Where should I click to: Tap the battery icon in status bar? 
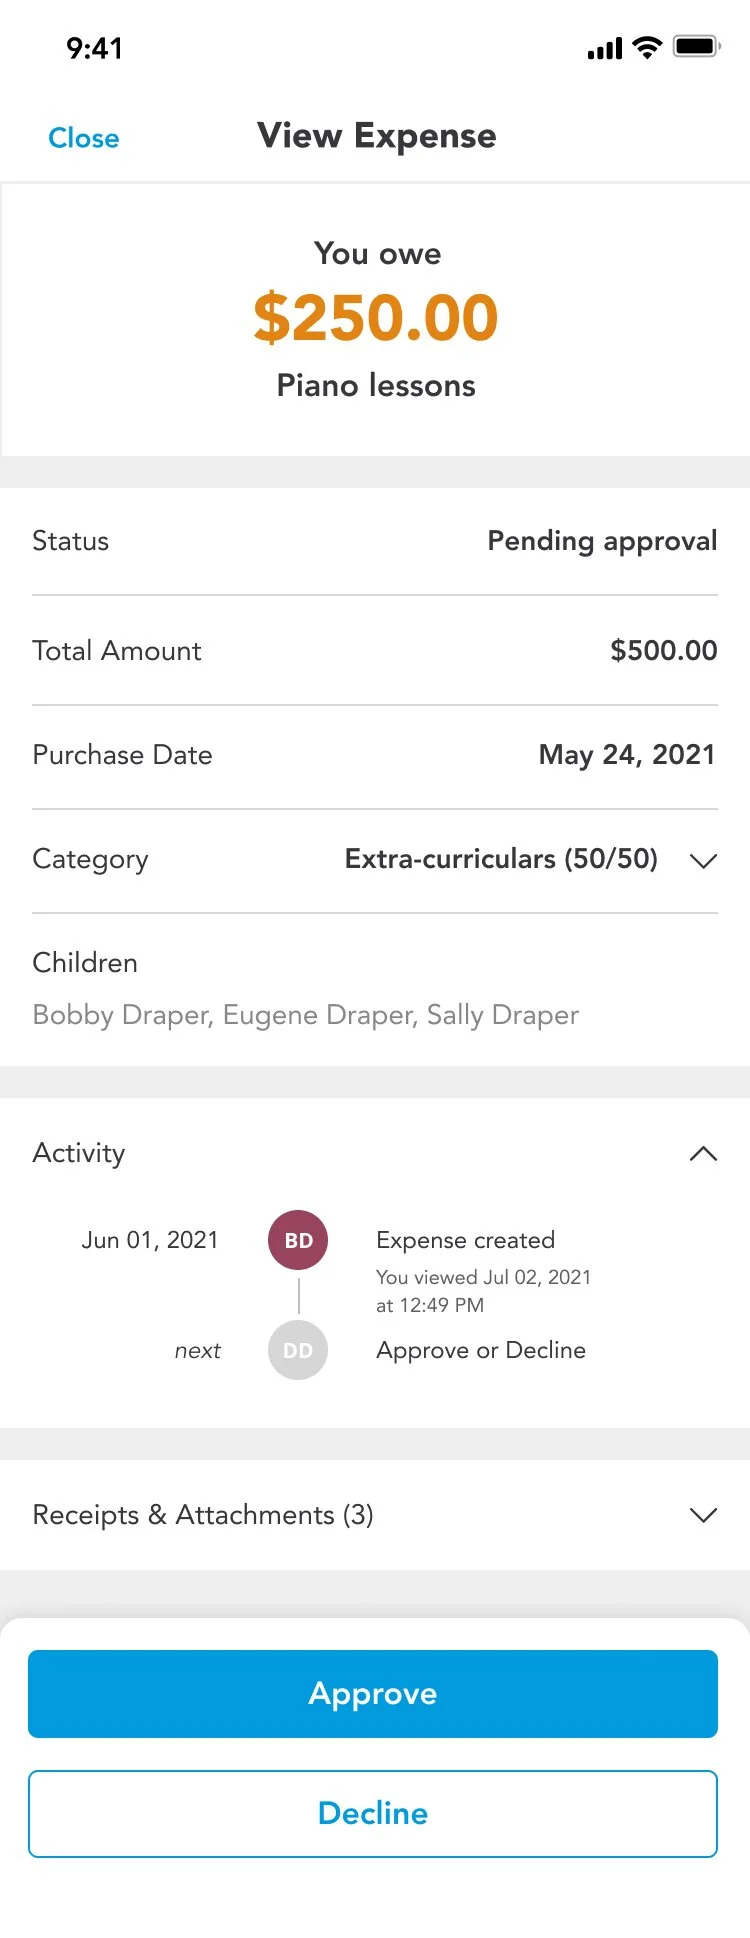[697, 47]
